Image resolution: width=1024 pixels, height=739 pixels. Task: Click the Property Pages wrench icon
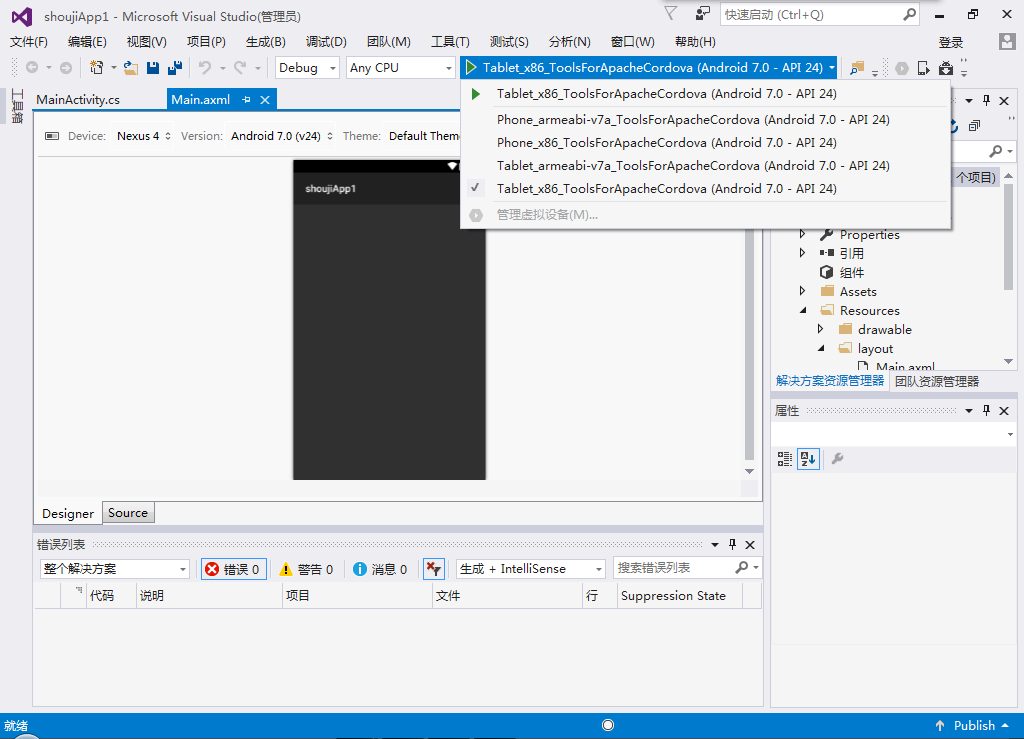837,459
